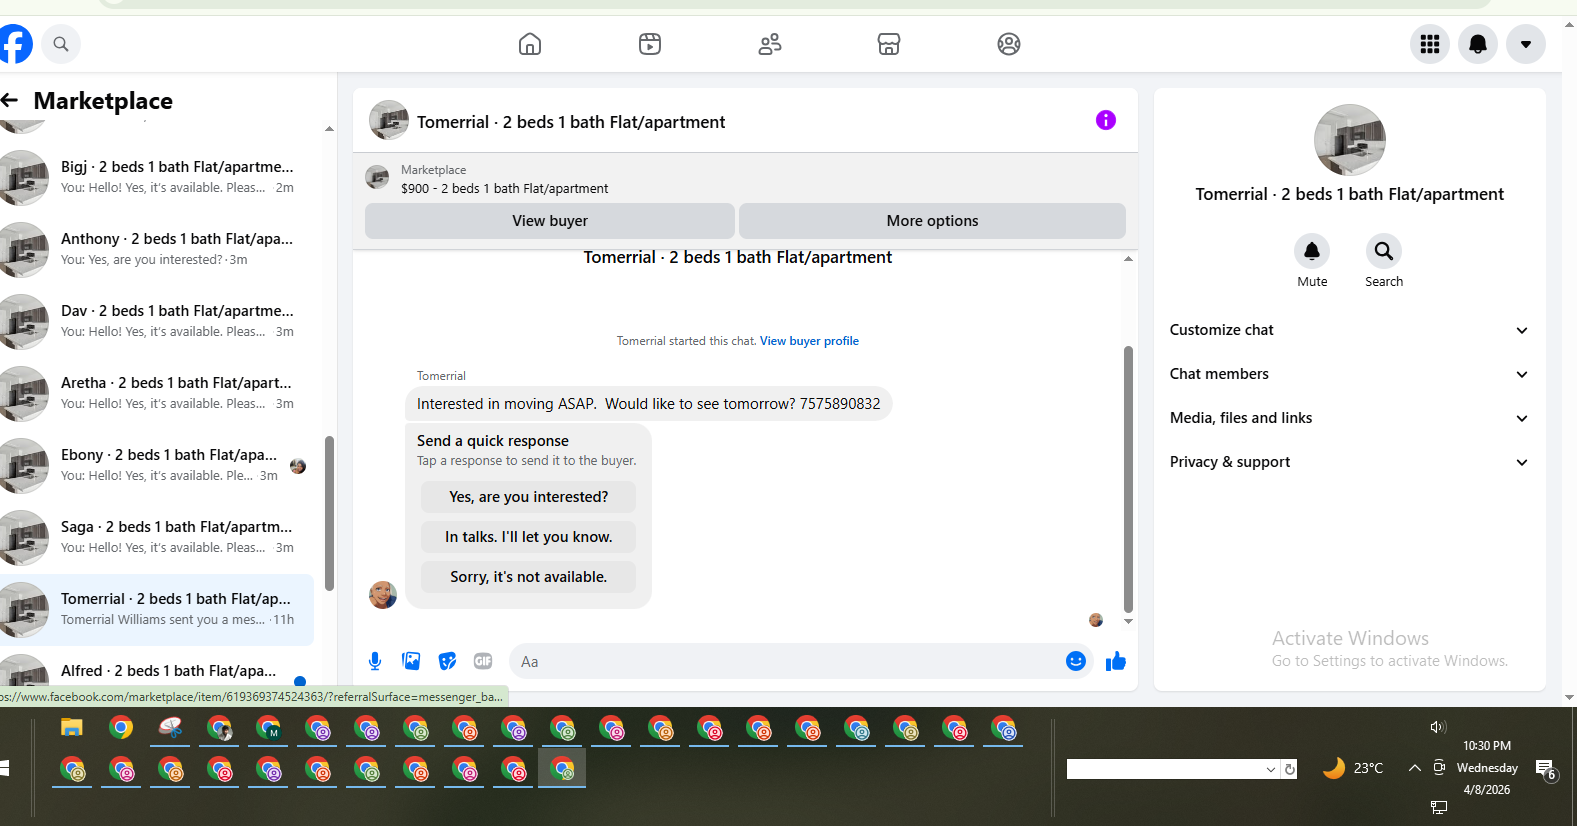Click the taskbar volume speaker icon
Screen dimensions: 1577x826
click(x=1438, y=727)
